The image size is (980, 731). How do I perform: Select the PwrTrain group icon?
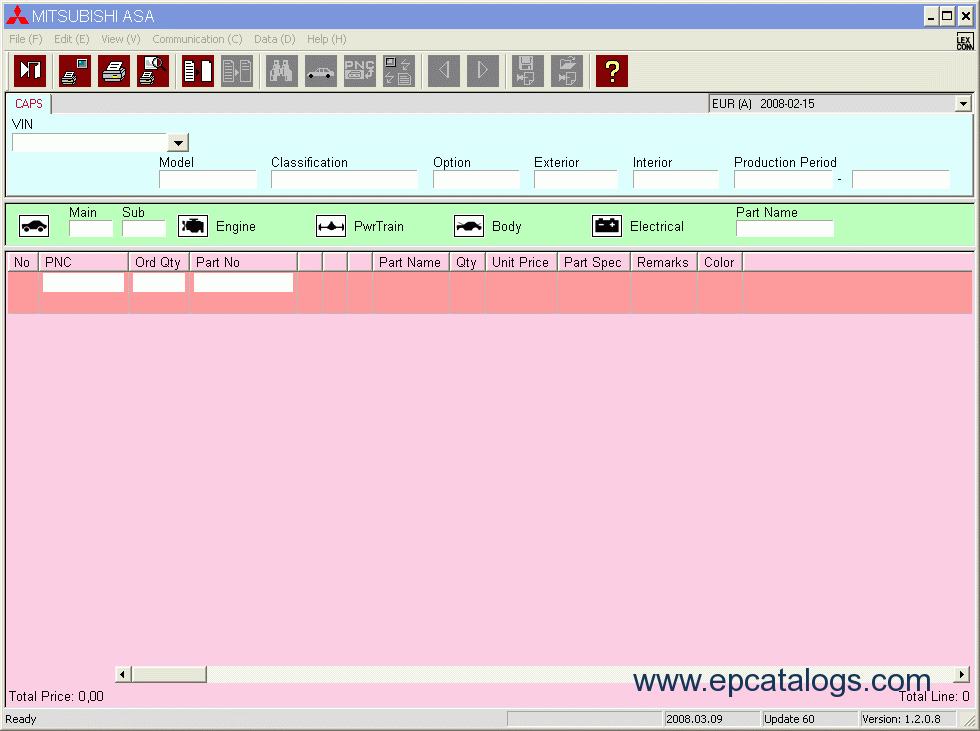pos(331,226)
